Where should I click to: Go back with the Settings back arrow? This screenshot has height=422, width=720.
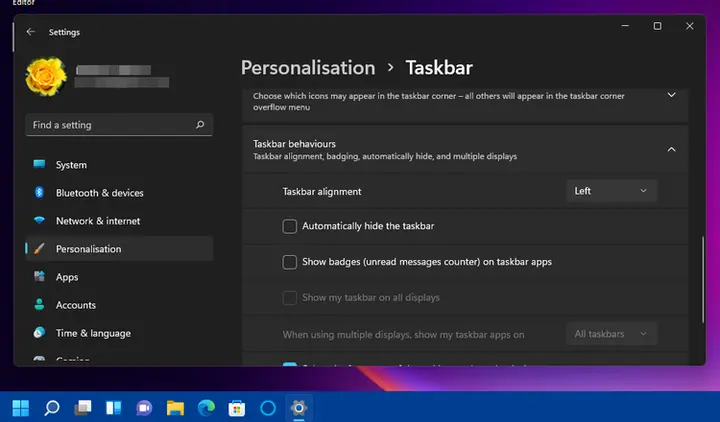[x=31, y=32]
